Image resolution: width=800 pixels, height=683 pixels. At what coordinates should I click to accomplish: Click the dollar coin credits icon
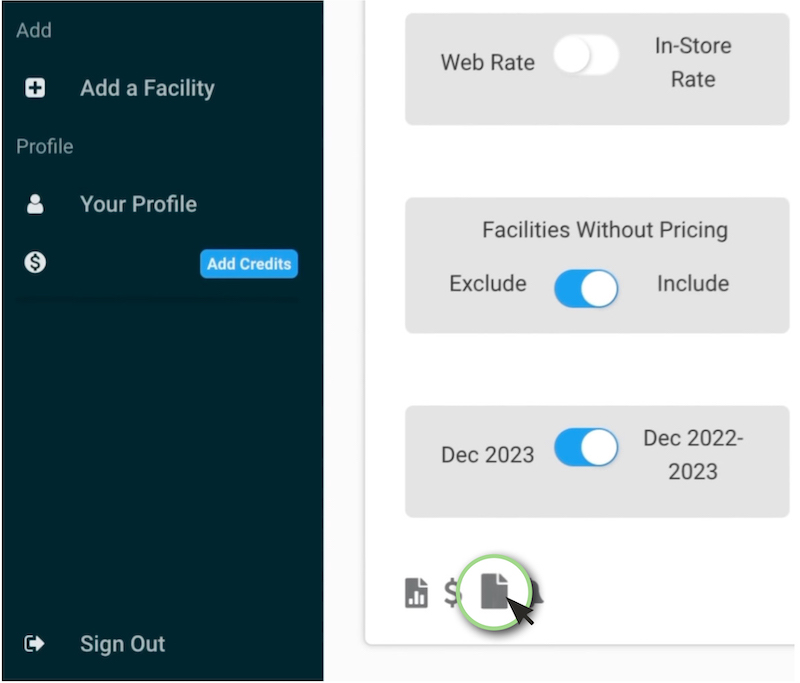coord(35,263)
